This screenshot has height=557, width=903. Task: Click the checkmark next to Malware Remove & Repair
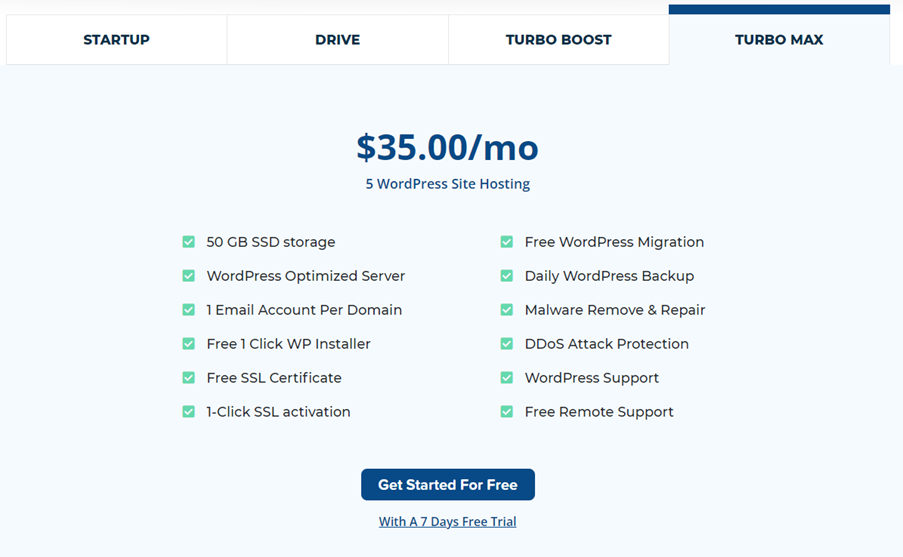point(507,310)
